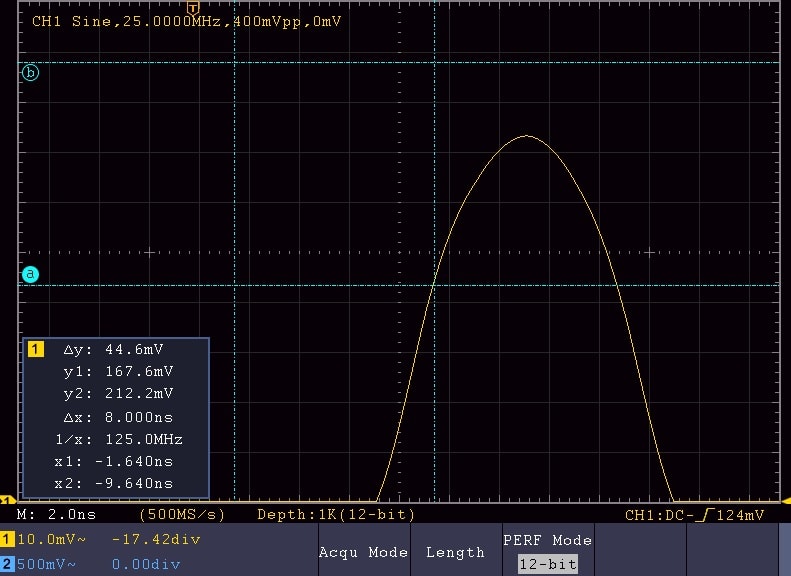Select channel 2 badge in bottom bar
The height and width of the screenshot is (576, 791).
[x=7, y=564]
